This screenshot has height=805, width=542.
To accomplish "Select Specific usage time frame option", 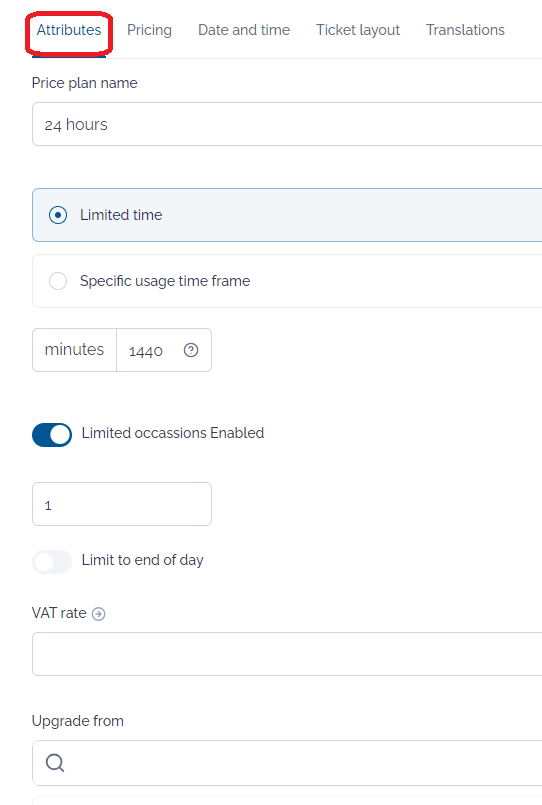I will (287, 281).
